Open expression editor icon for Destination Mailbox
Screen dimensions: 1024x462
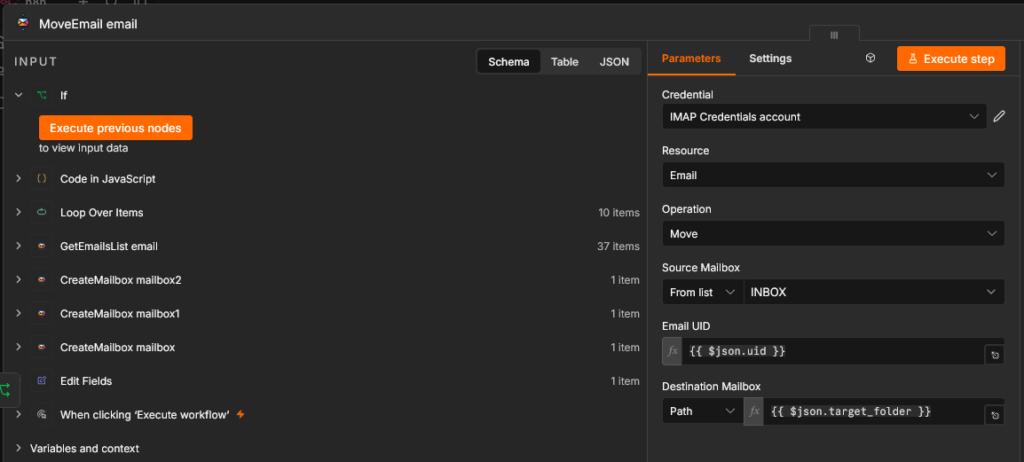pos(995,415)
